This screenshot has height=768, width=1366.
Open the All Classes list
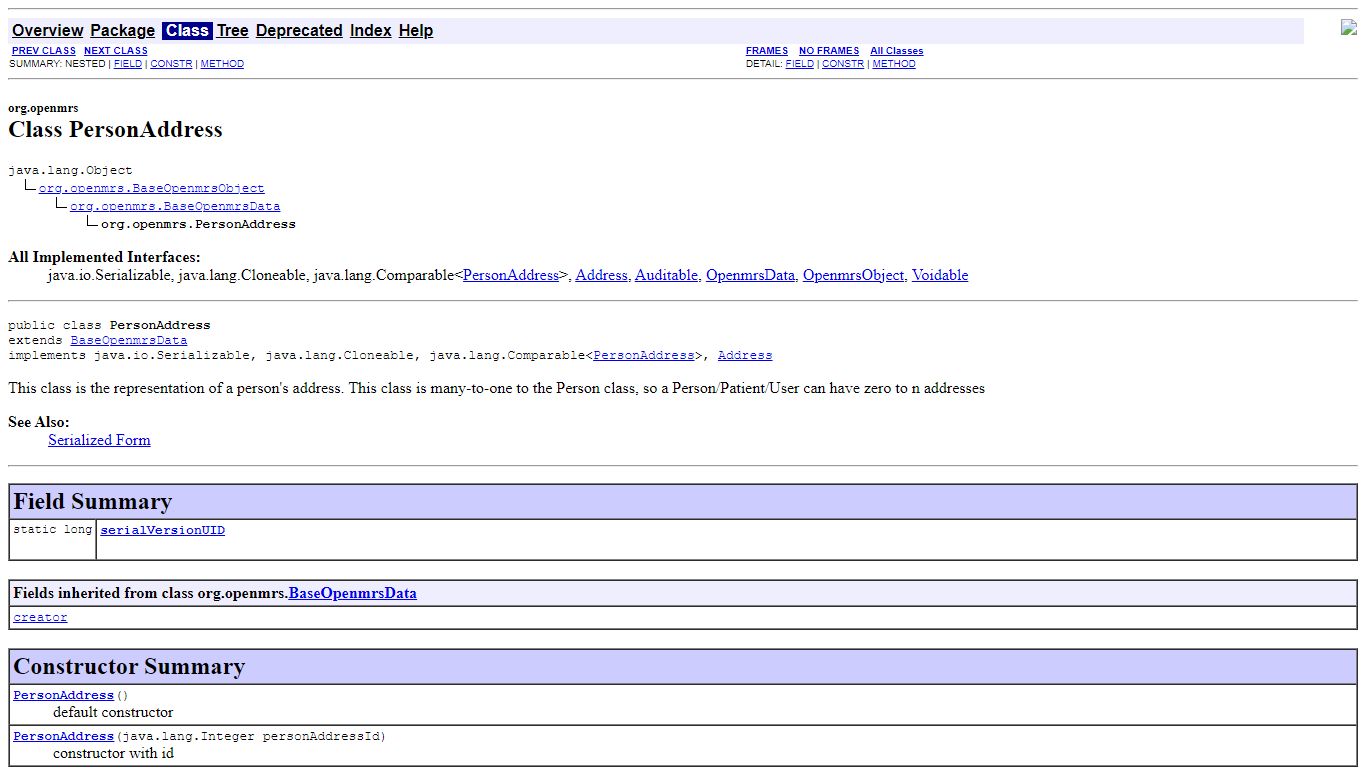point(897,51)
